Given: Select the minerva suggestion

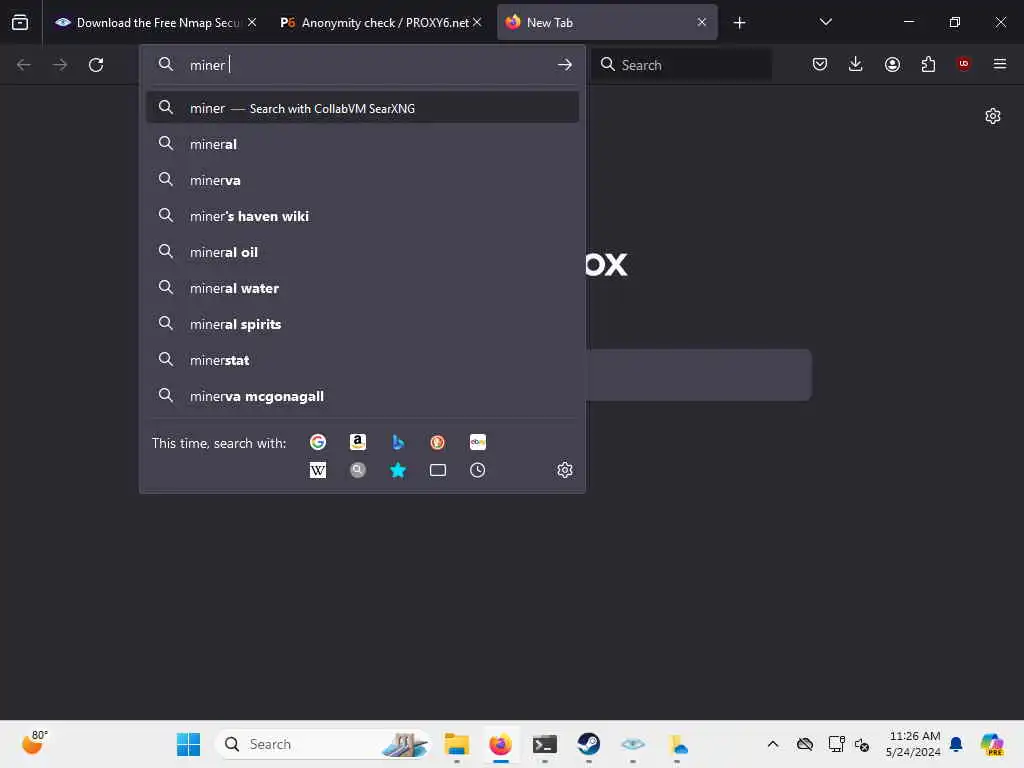Looking at the screenshot, I should tap(362, 180).
